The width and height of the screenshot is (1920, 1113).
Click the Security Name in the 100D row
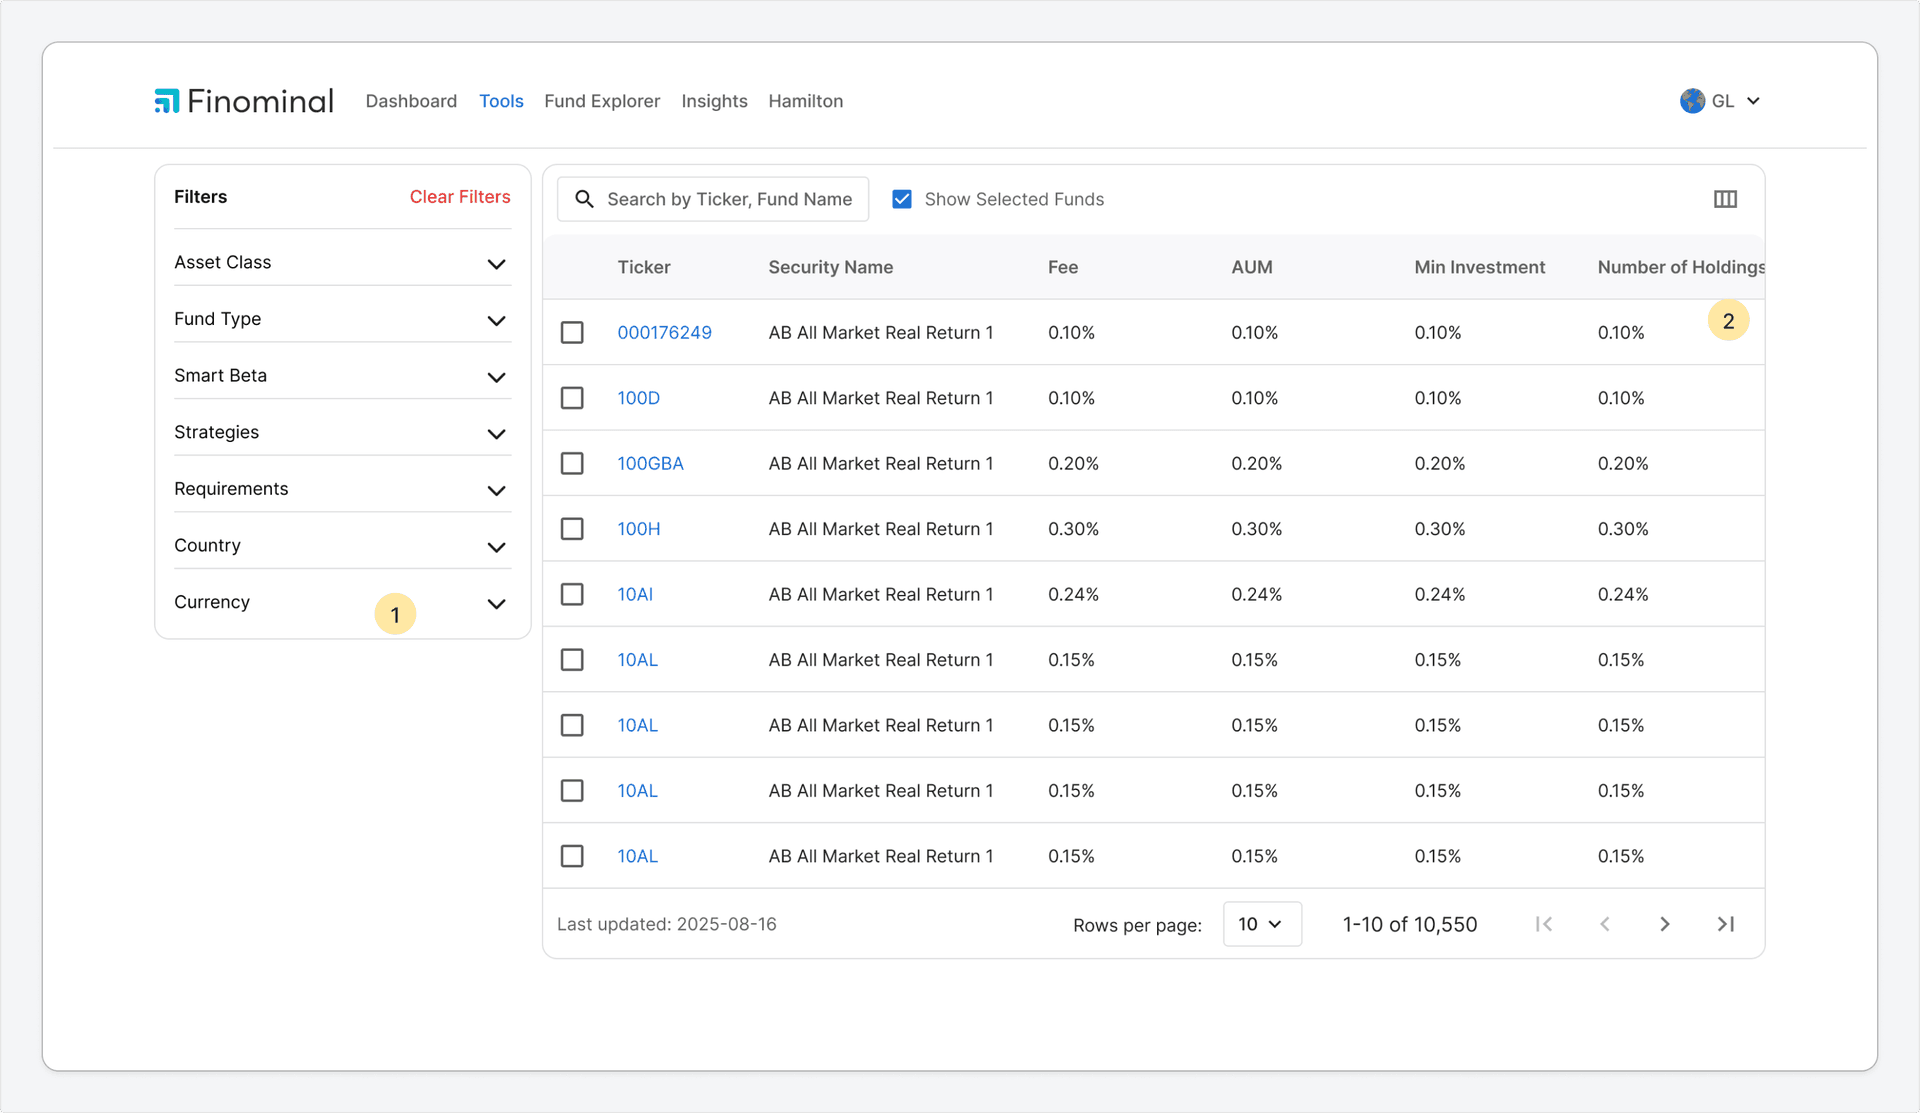click(881, 398)
